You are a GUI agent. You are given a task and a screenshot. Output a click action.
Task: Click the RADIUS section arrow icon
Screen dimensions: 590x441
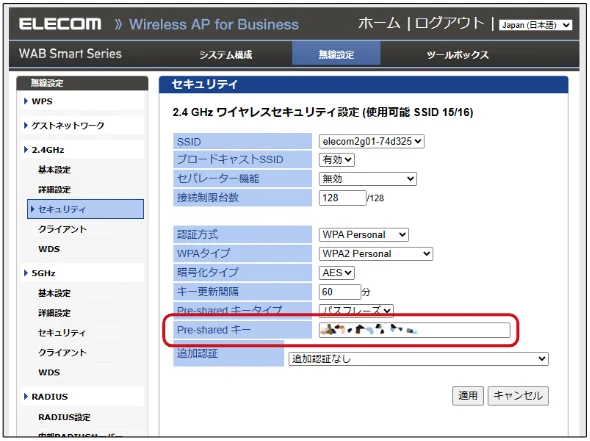26,396
